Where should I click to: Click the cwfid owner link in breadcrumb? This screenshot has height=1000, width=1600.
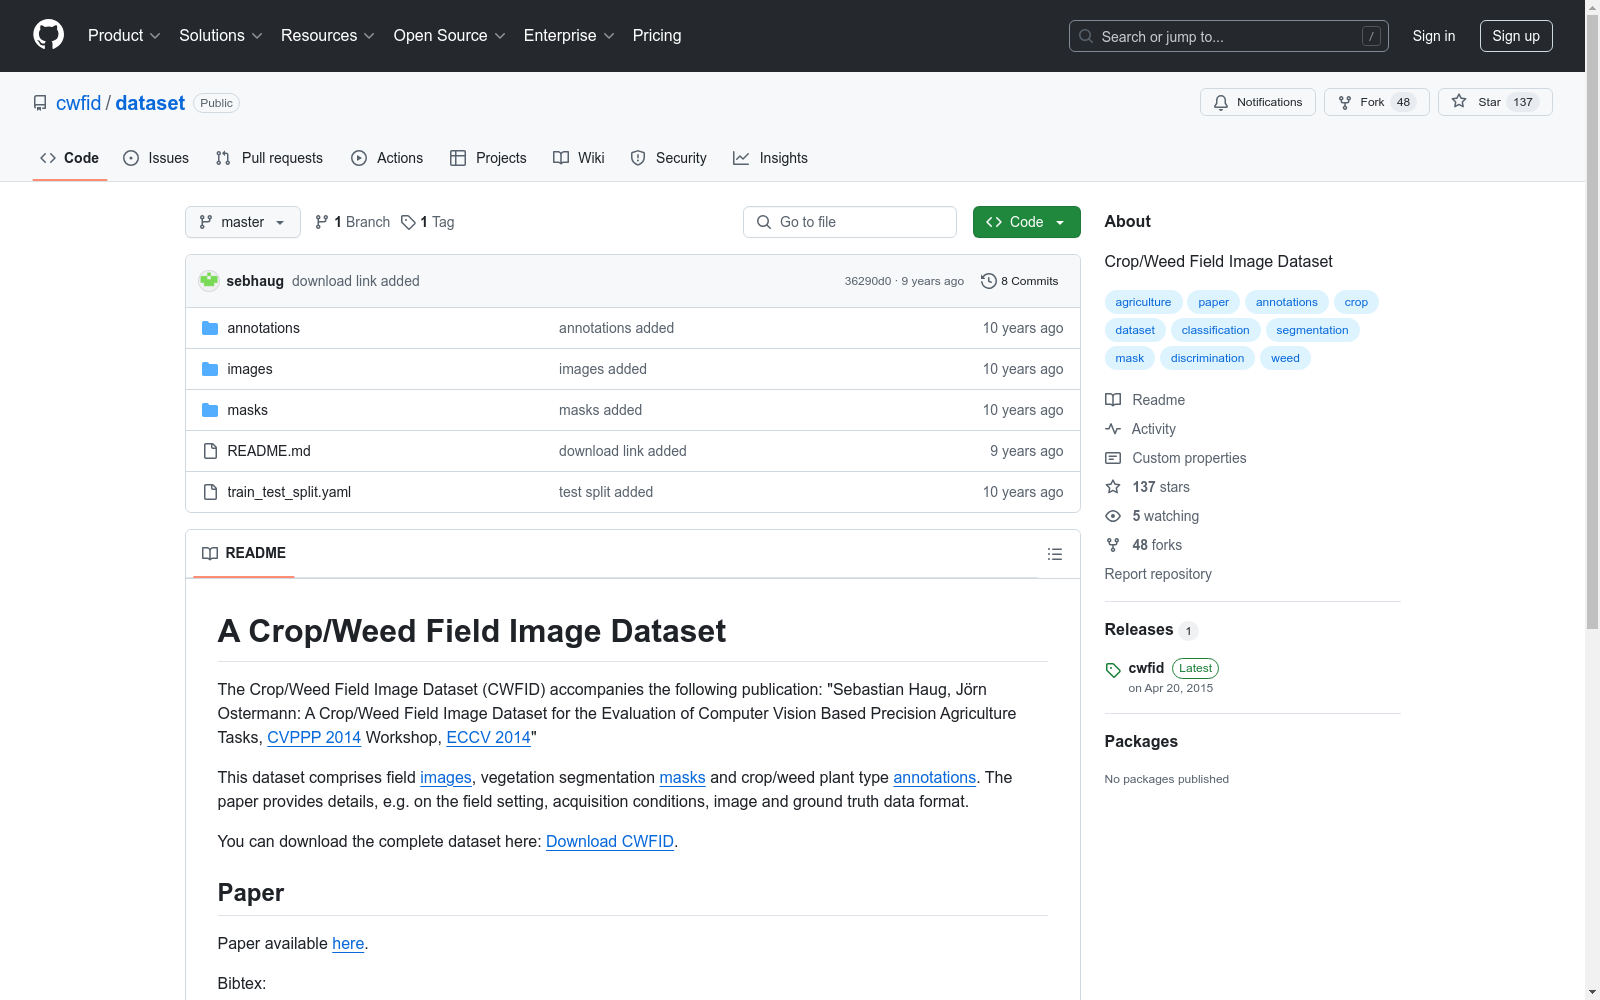(x=78, y=103)
